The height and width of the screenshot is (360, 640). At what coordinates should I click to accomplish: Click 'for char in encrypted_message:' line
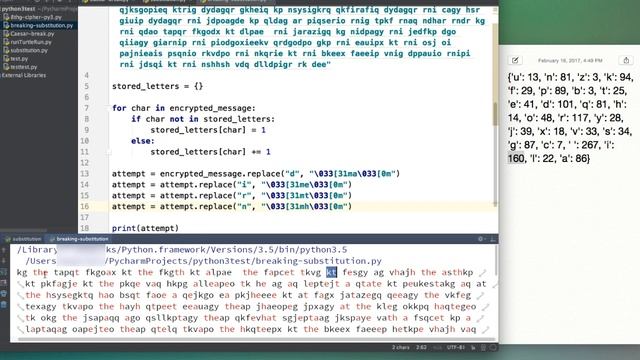184,108
